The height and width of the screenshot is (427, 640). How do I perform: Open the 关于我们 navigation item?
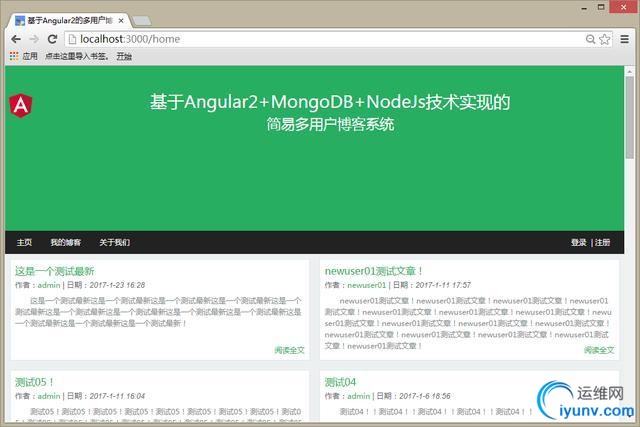pyautogui.click(x=115, y=242)
